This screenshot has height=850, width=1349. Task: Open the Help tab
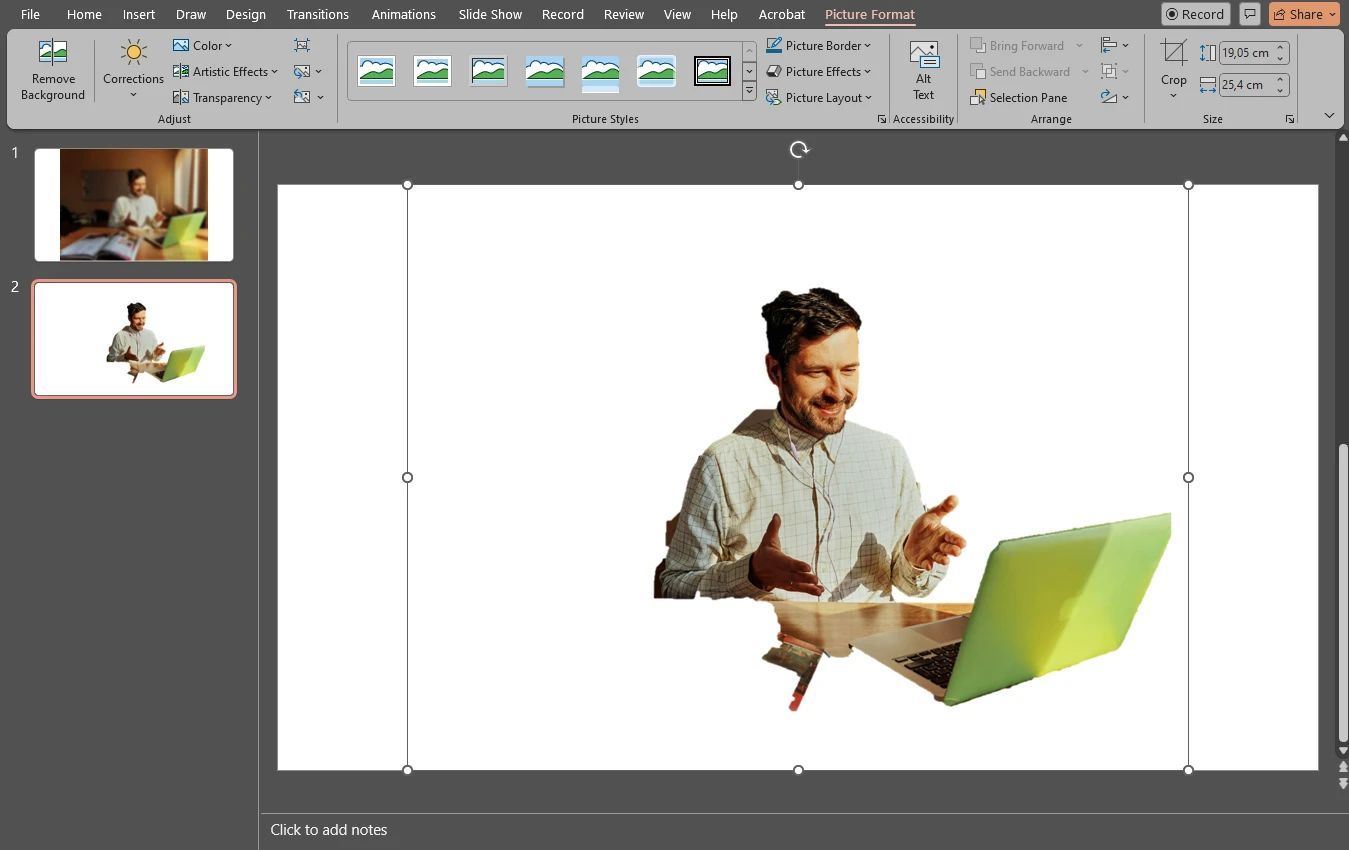point(724,14)
